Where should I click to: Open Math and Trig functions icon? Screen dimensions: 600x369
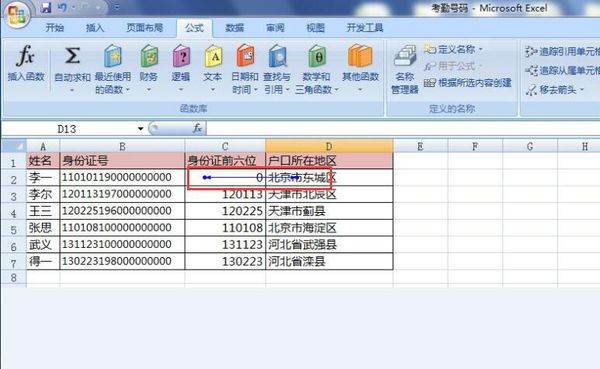coord(317,56)
